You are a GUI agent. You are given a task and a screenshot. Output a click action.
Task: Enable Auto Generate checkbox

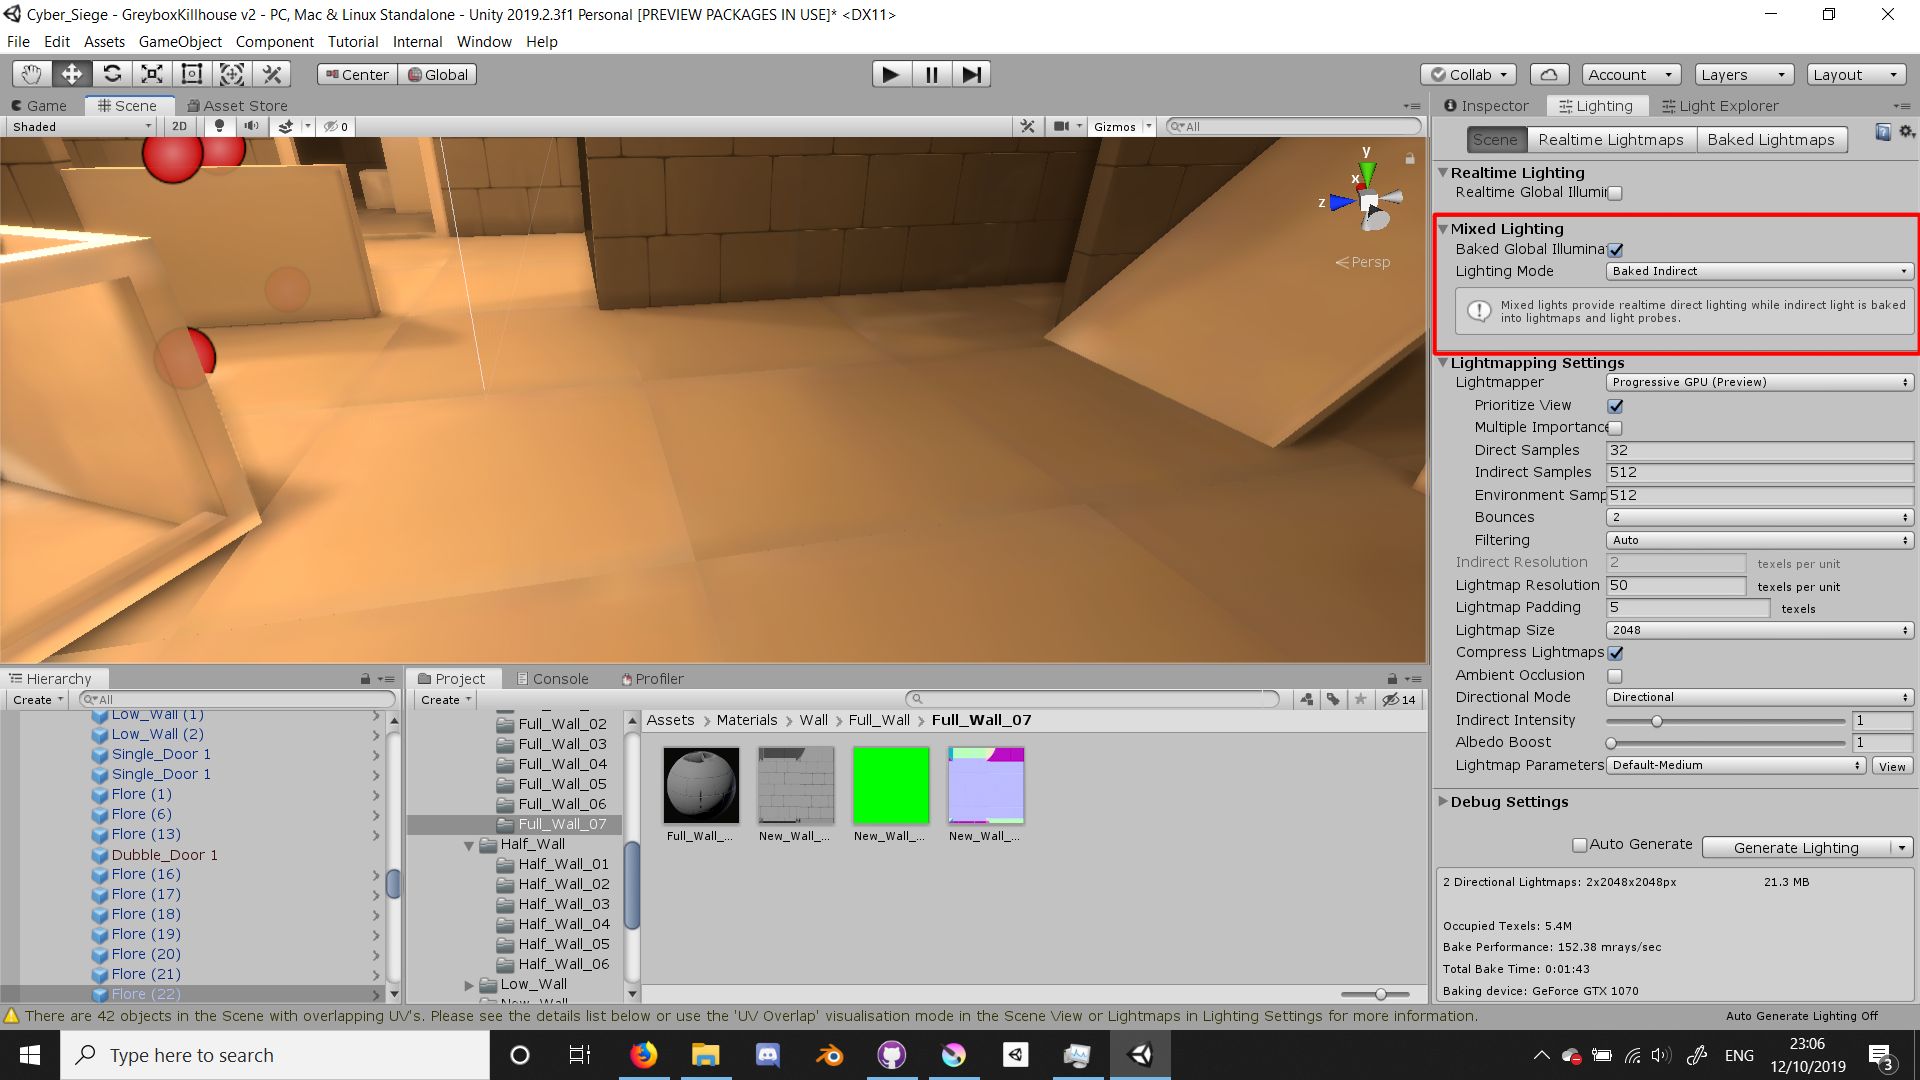pos(1580,845)
